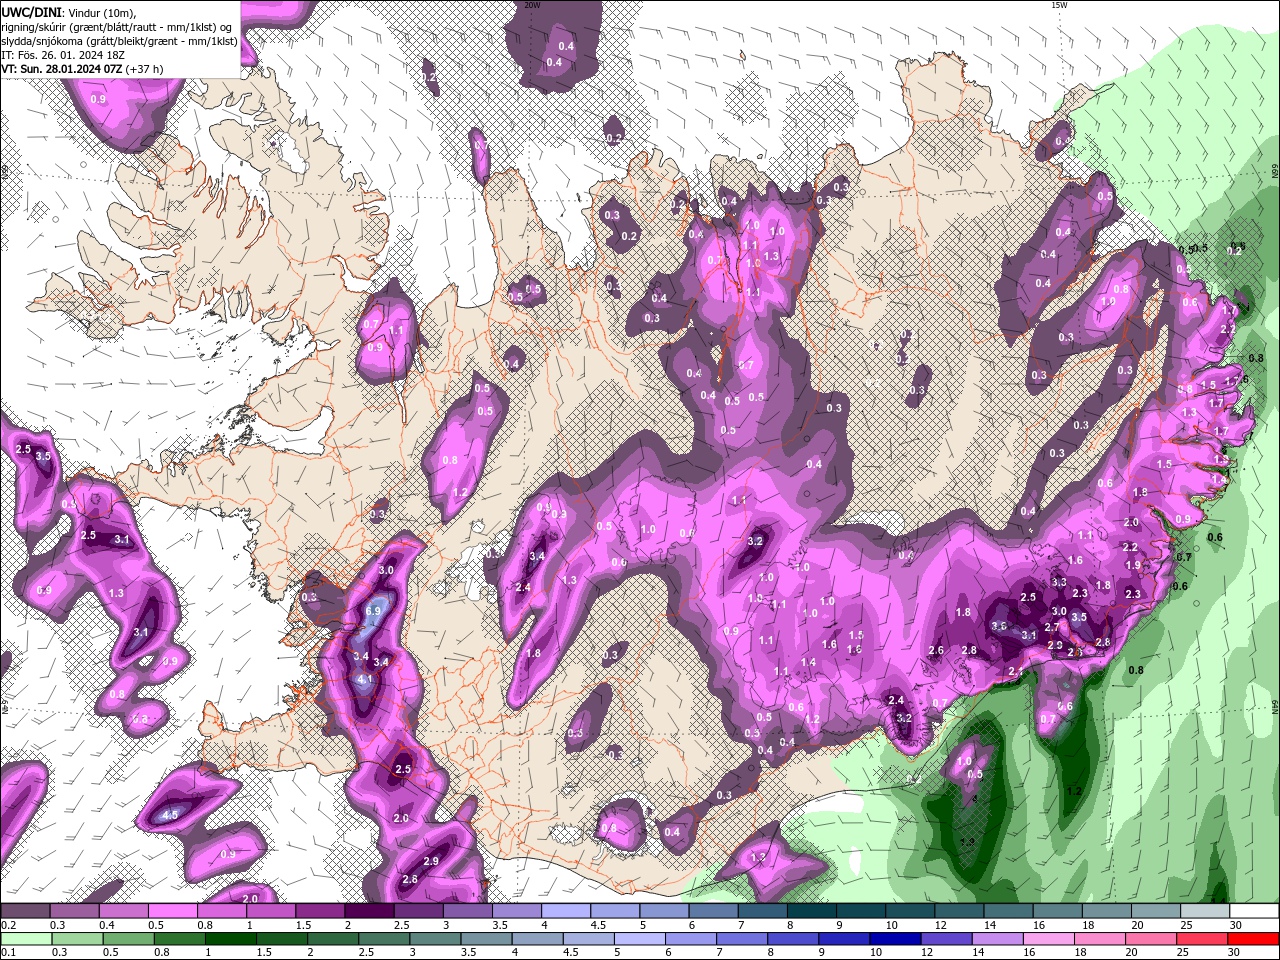Image resolution: width=1280 pixels, height=960 pixels.
Task: Select the royal blue swatch labeled 8 in lower legend
Action: point(791,939)
